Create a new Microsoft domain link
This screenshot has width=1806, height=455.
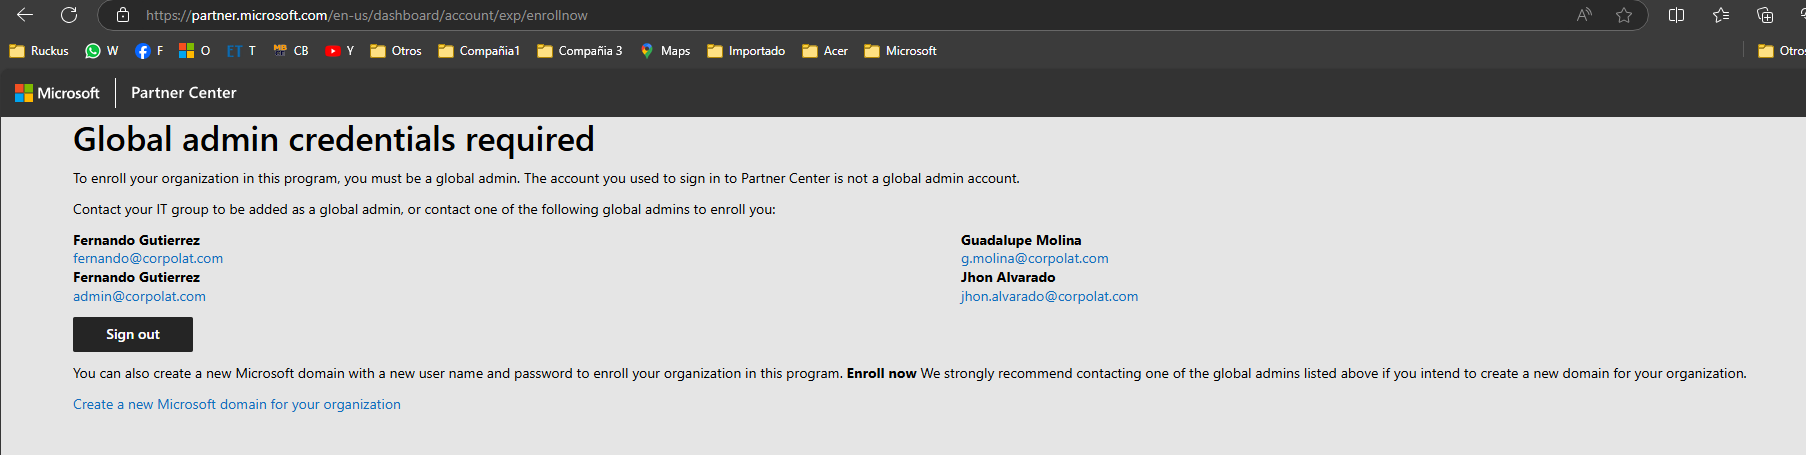237,405
